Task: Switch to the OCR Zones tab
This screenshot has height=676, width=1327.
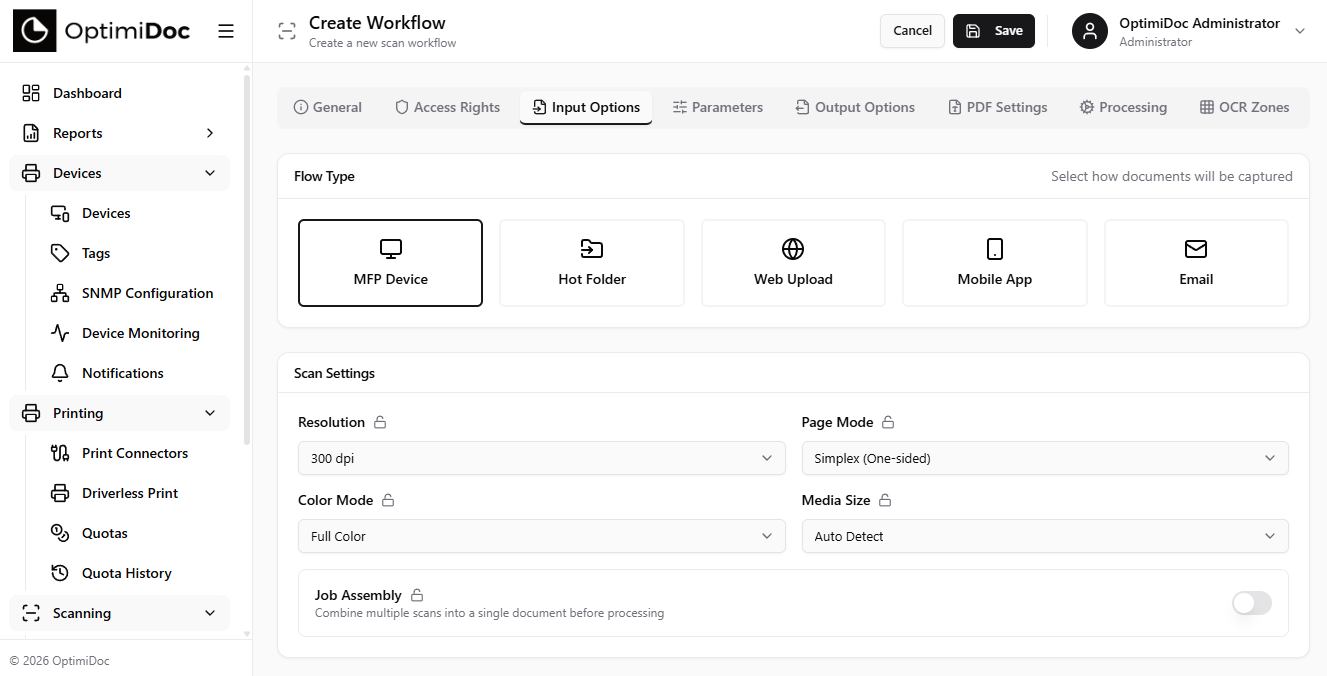Action: point(1245,107)
